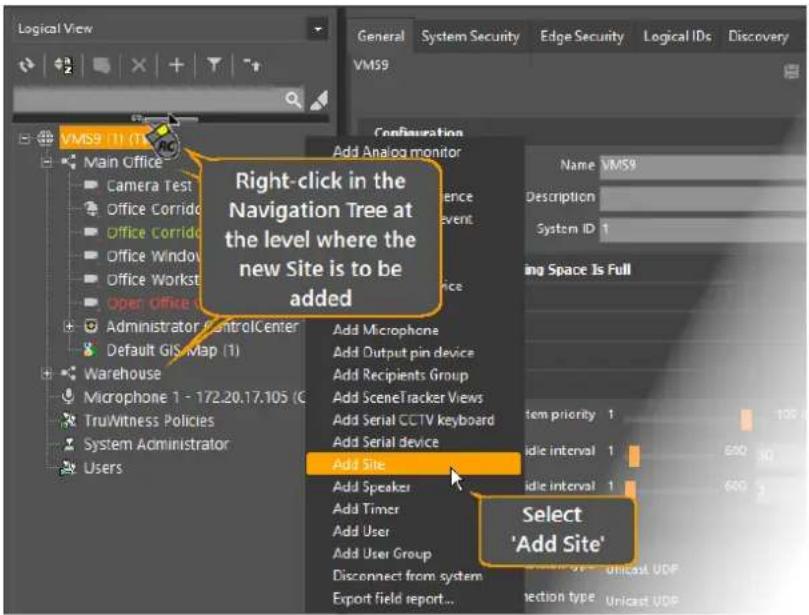Collapse the VMS9 root node
809x615 pixels.
click(24, 138)
